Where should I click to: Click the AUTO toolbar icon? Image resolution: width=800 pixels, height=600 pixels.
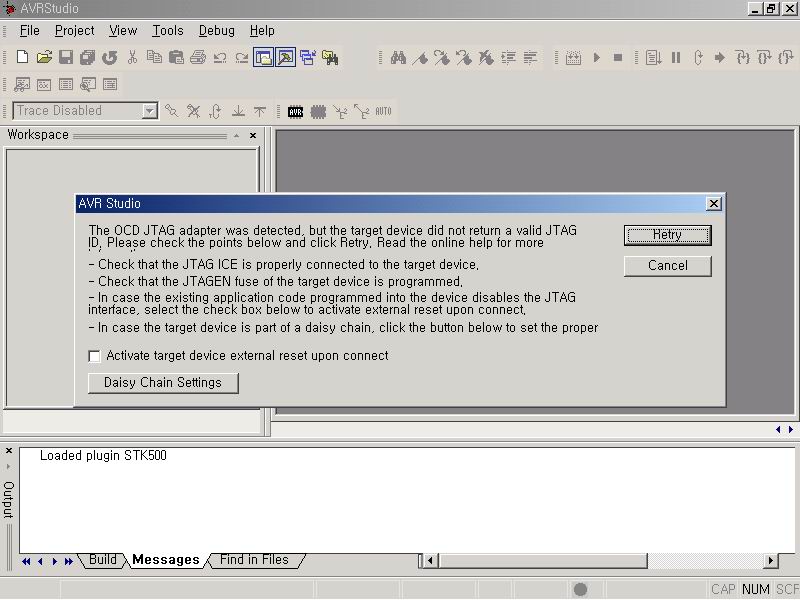383,111
